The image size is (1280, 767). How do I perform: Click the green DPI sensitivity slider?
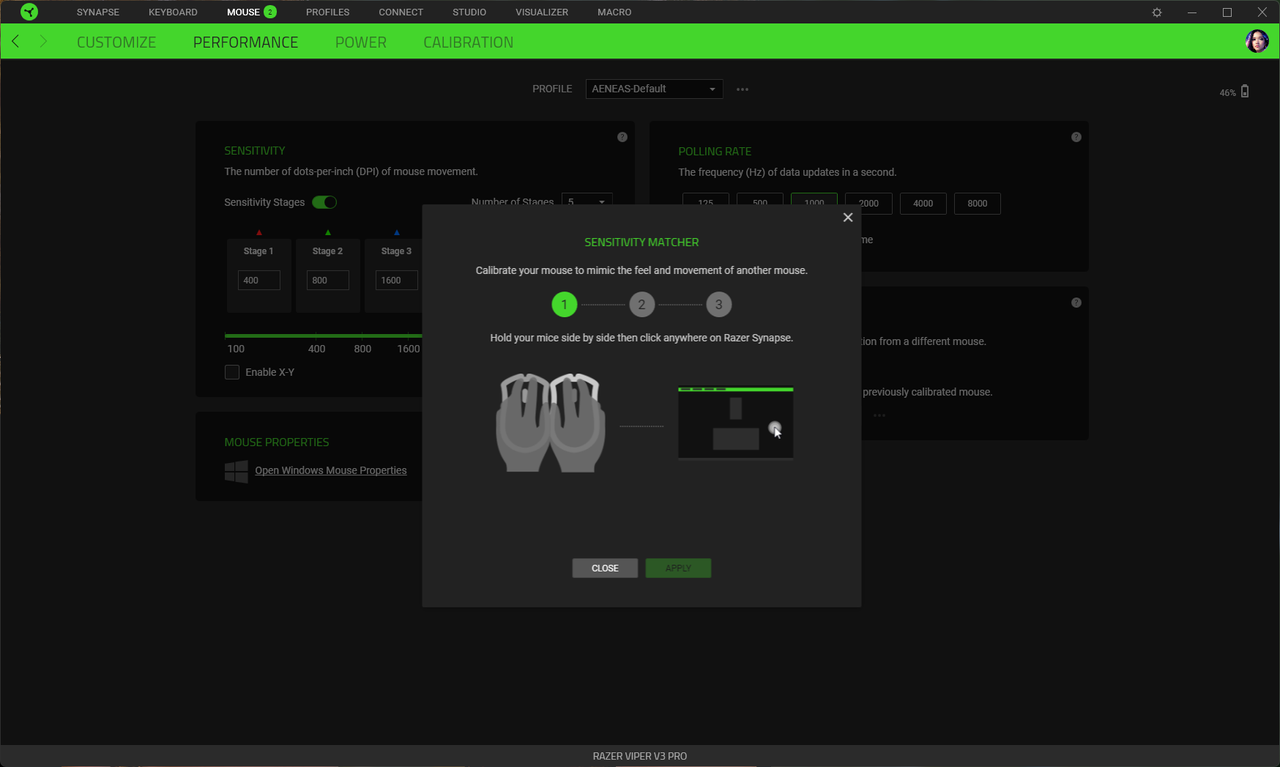pos(323,336)
